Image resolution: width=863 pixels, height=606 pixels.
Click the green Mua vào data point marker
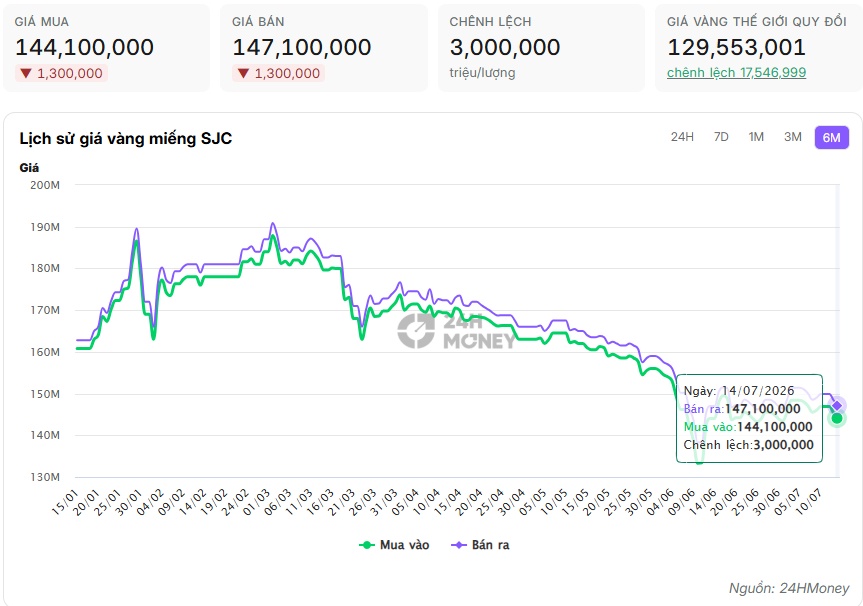[837, 419]
